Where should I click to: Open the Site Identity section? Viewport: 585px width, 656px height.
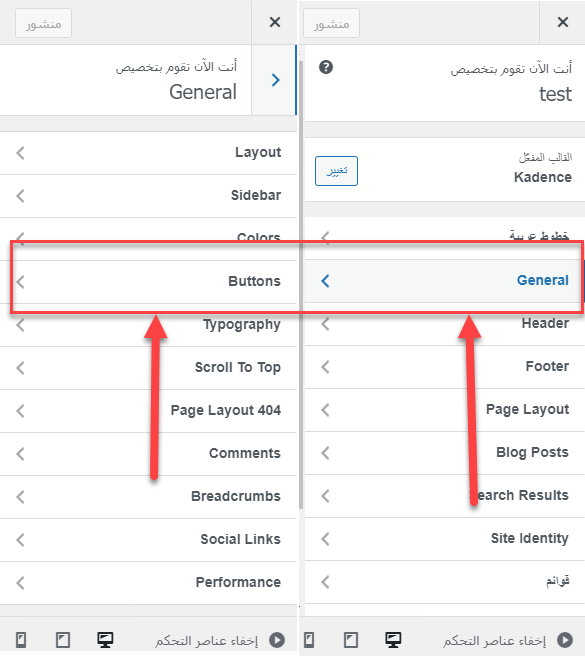pos(444,538)
